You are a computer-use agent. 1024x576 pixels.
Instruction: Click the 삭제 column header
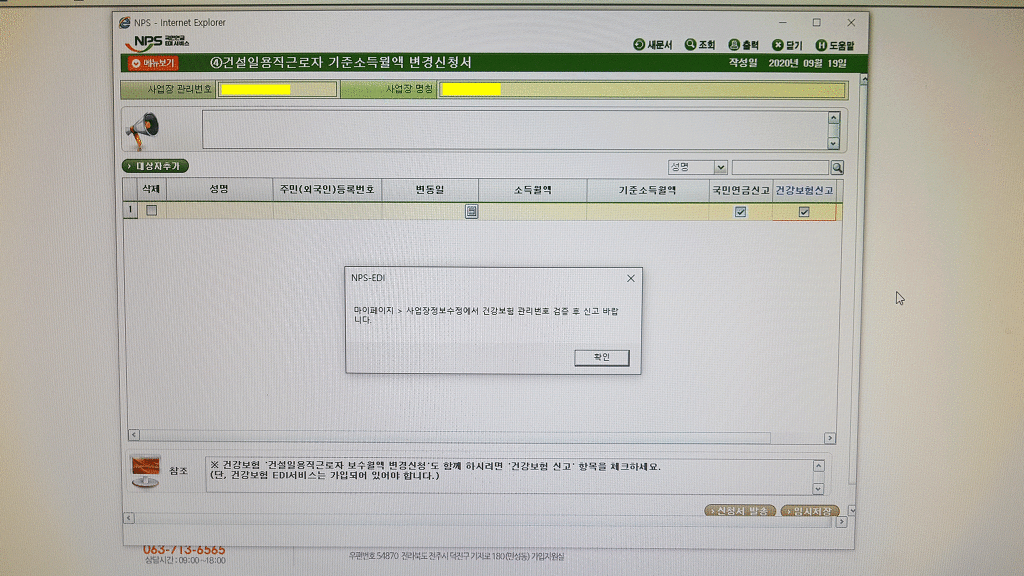pyautogui.click(x=151, y=189)
